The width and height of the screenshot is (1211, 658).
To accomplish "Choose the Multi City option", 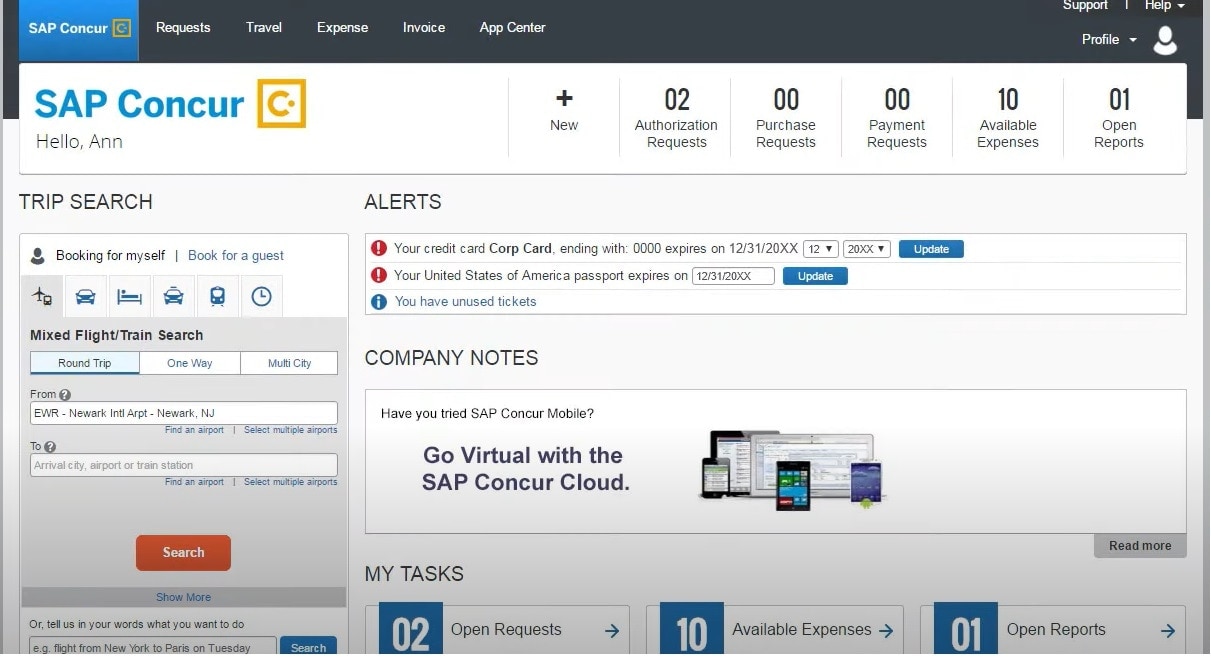I will coord(289,363).
